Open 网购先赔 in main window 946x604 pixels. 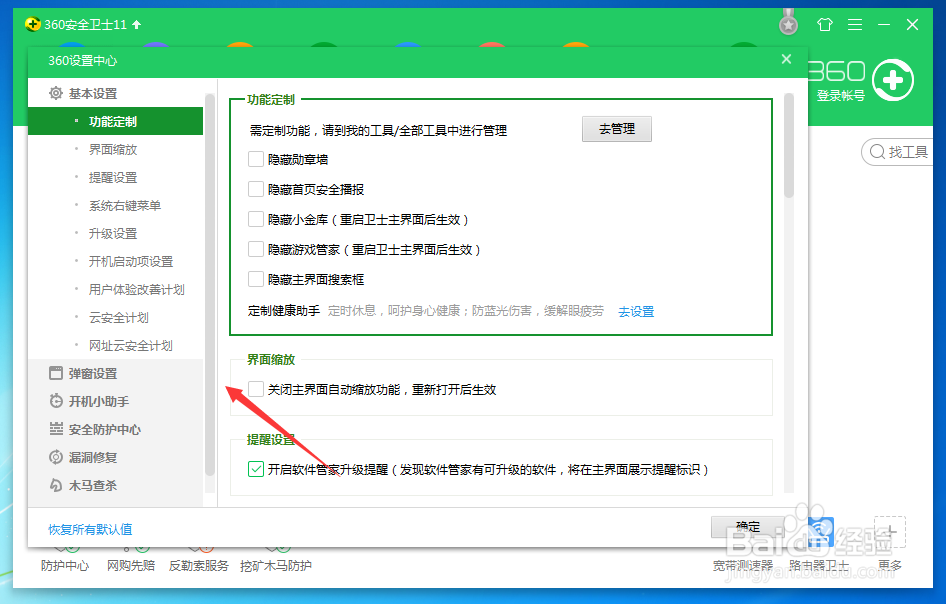coord(131,565)
